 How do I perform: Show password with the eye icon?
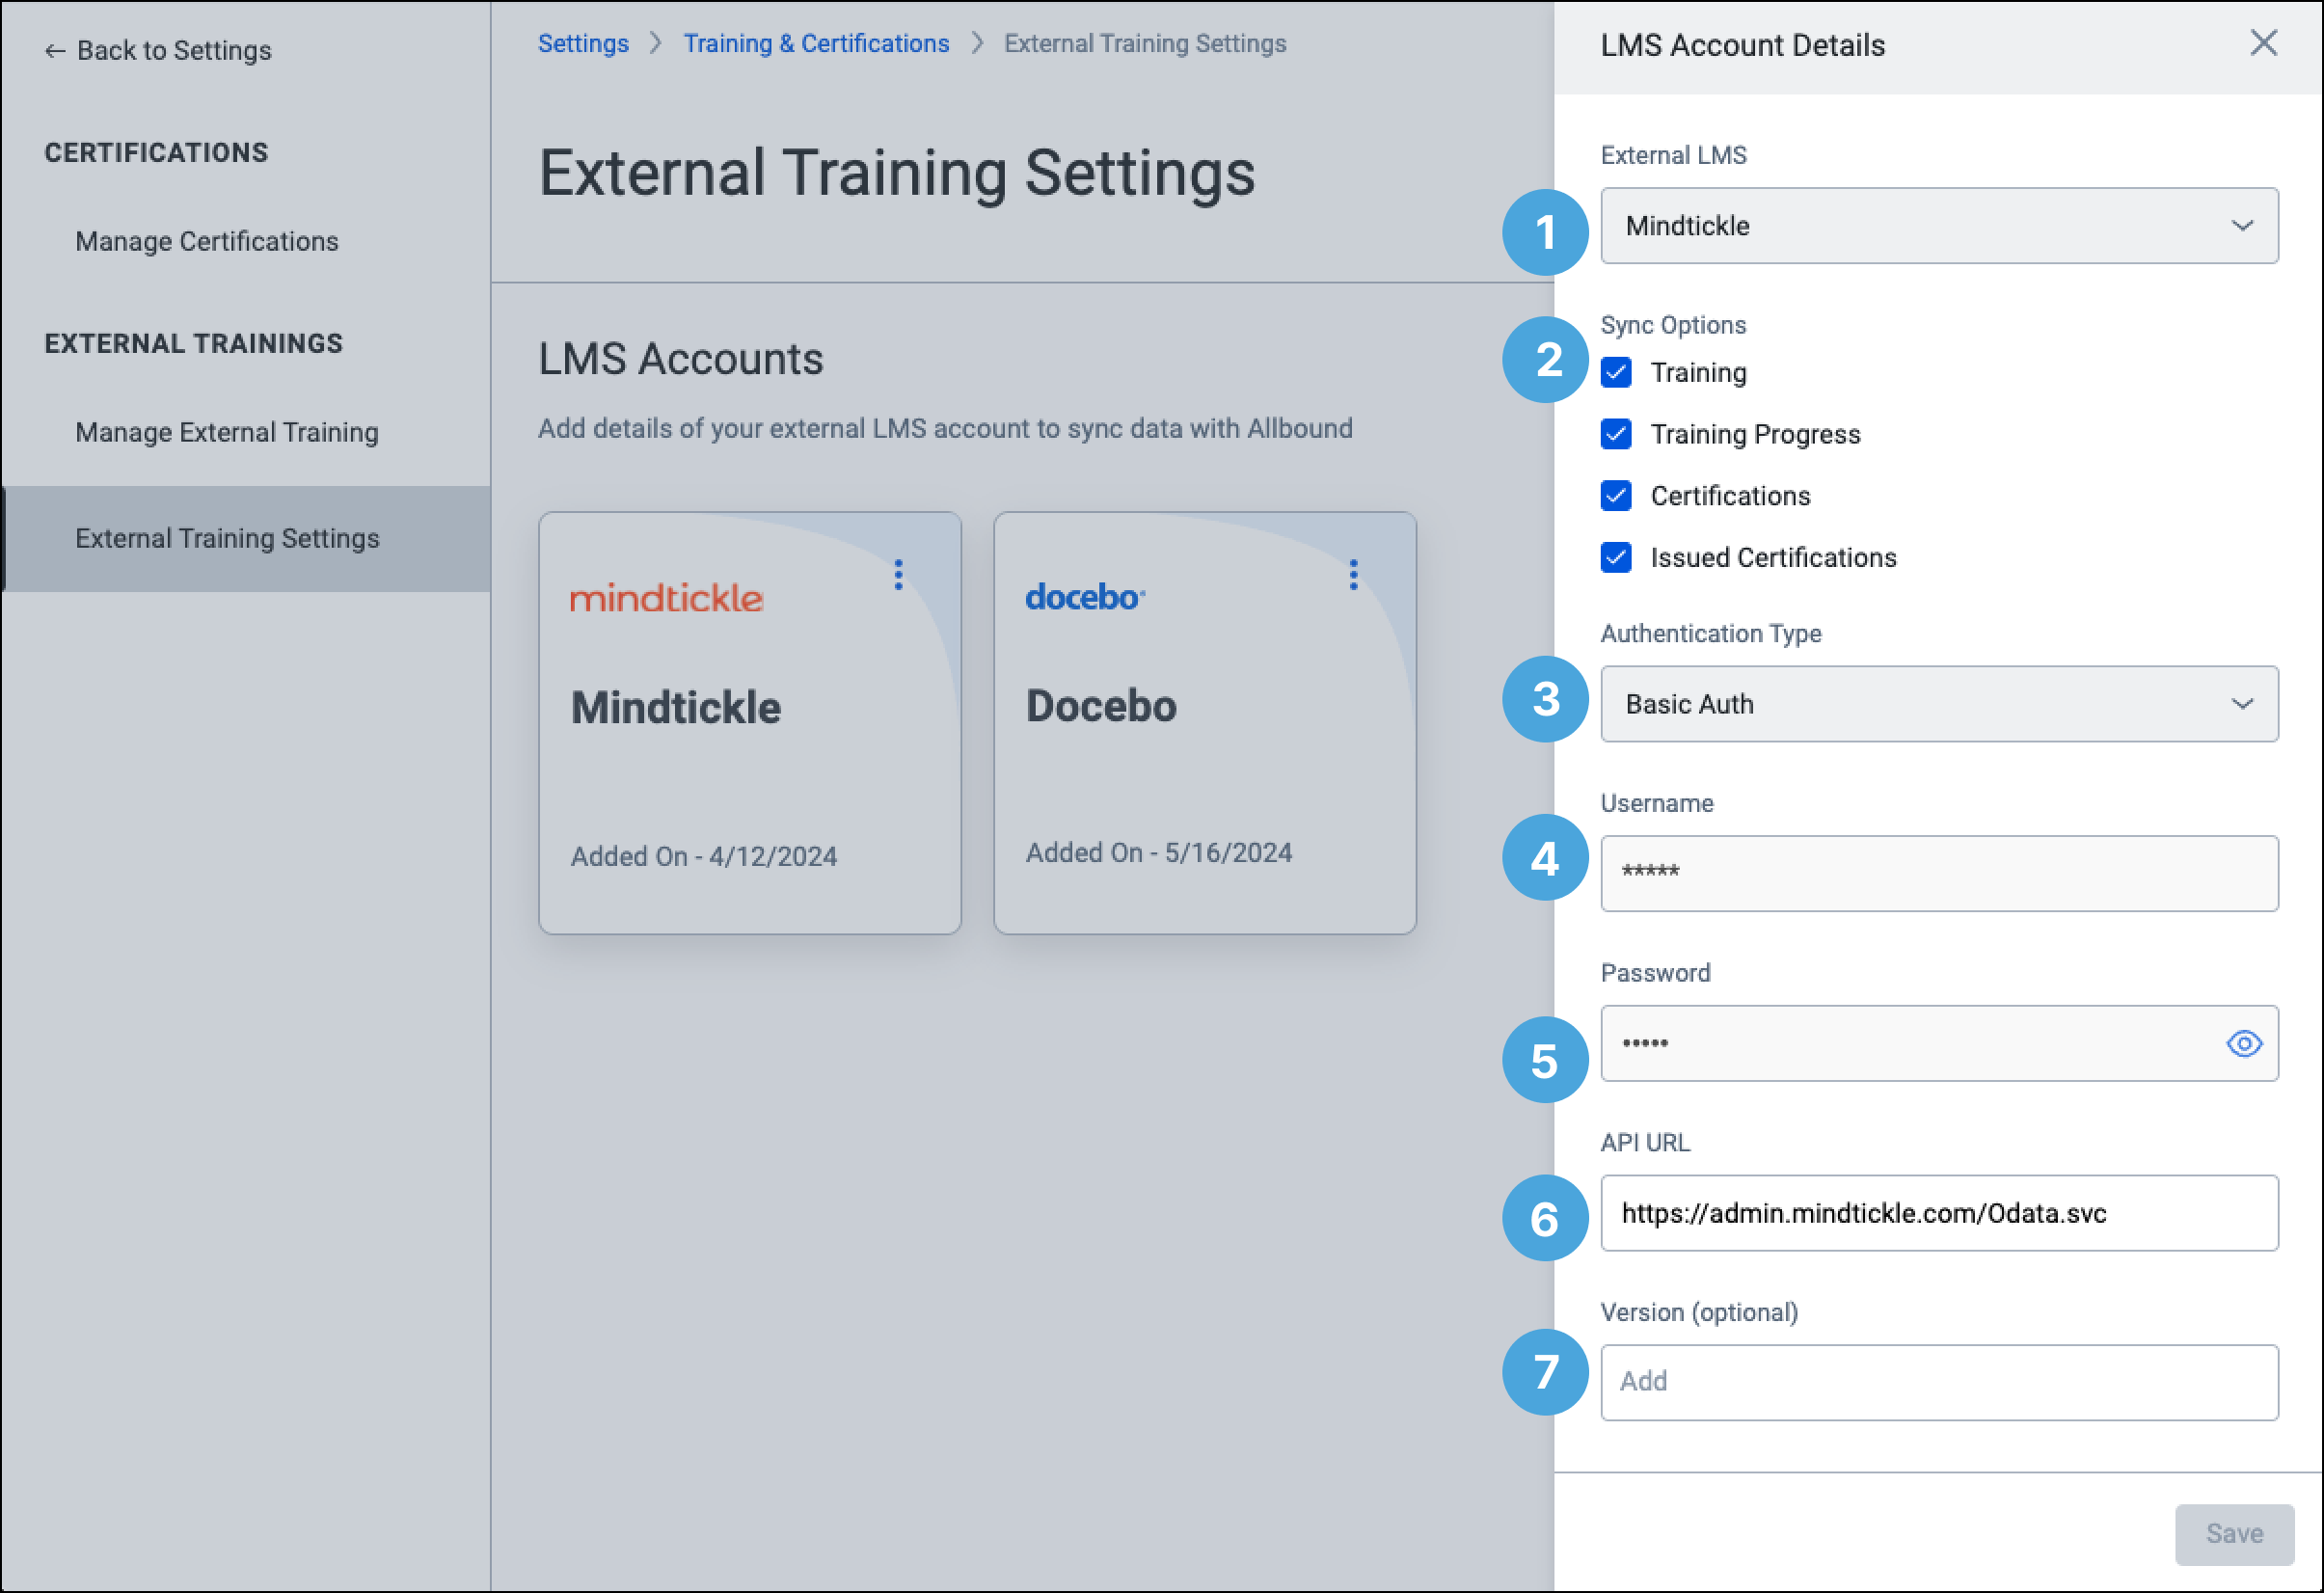tap(2244, 1044)
